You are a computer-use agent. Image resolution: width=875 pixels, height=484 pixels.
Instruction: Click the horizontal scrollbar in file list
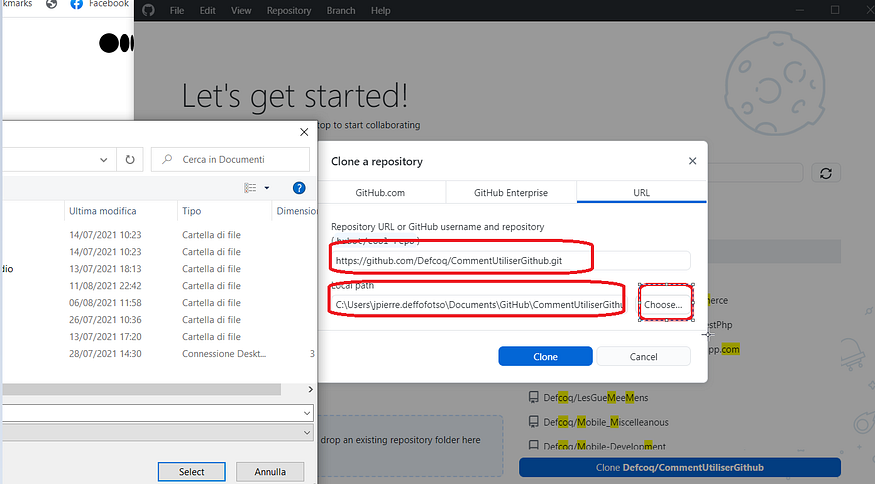[142, 389]
